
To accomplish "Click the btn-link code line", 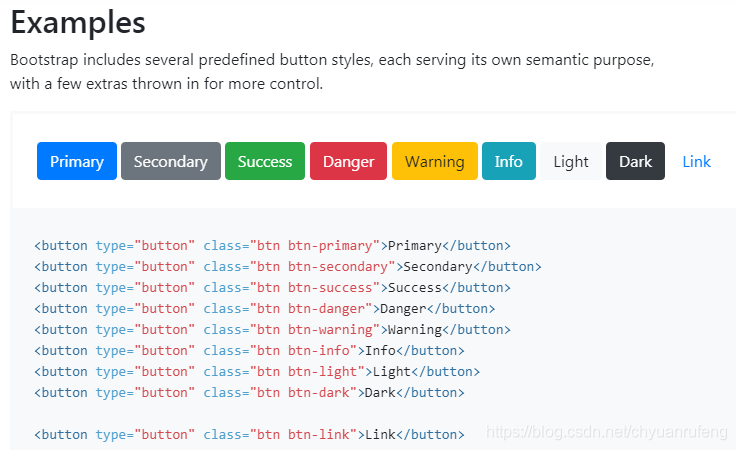I will 249,434.
